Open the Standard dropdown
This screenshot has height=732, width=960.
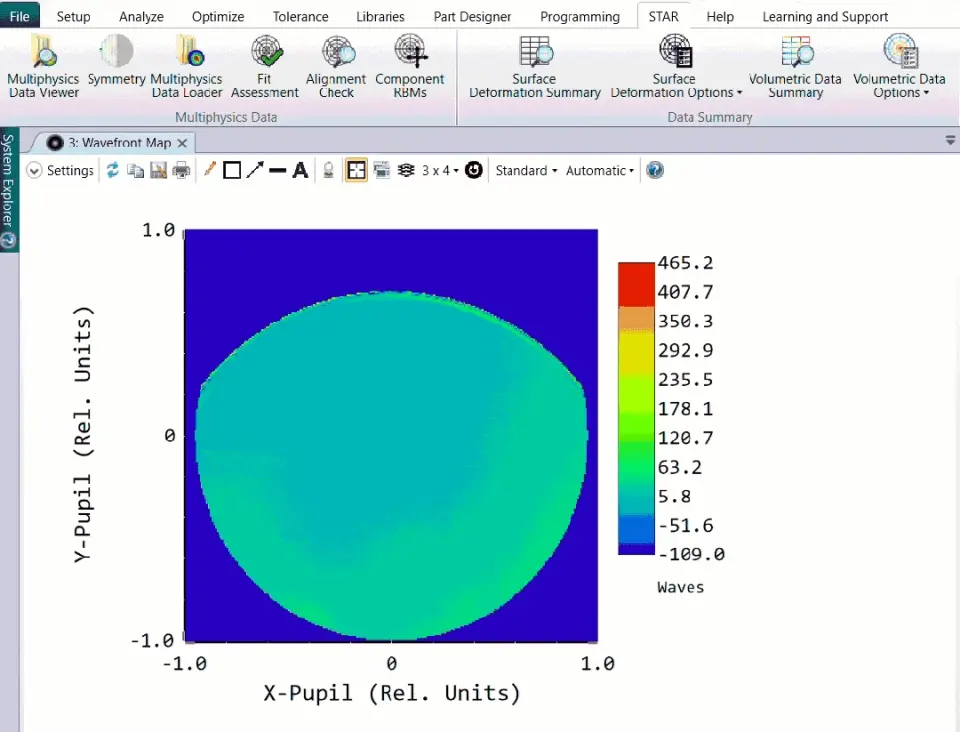coord(527,170)
